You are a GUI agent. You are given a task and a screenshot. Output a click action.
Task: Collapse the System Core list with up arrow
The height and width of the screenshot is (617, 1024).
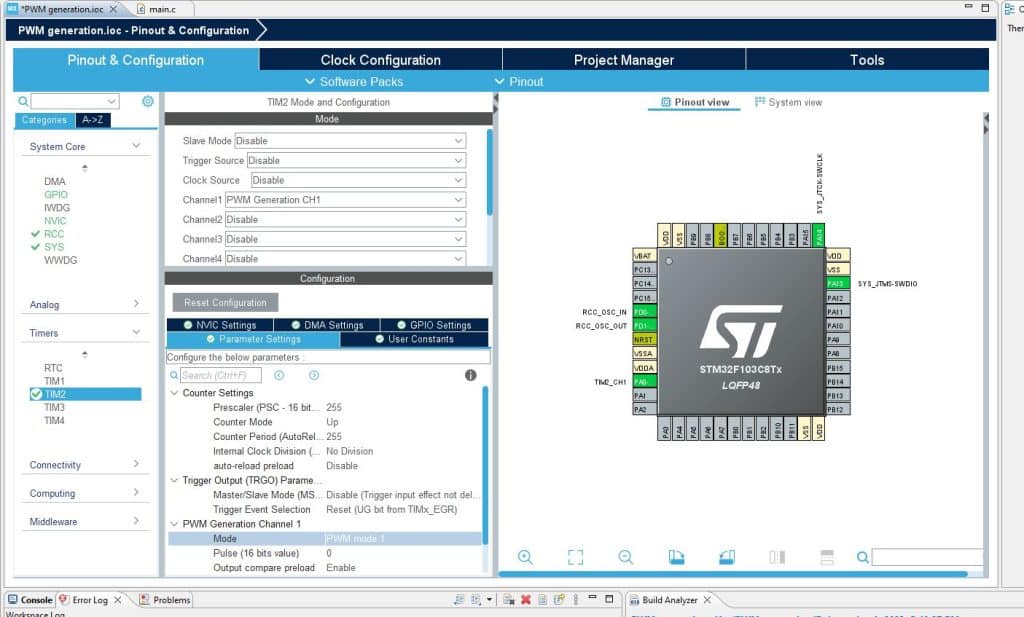click(84, 168)
